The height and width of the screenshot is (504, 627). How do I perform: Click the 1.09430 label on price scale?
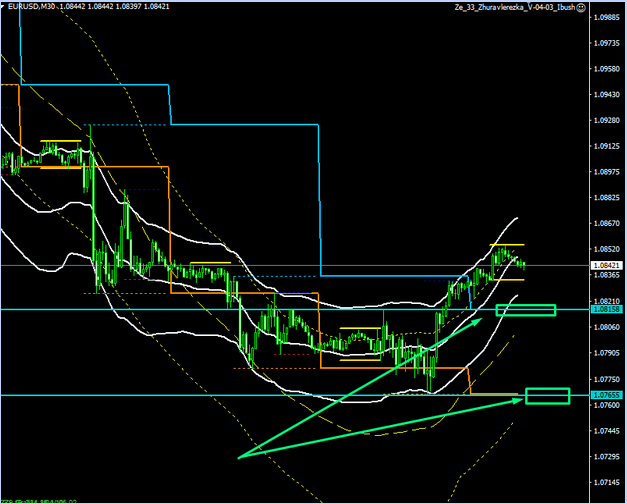click(x=605, y=95)
